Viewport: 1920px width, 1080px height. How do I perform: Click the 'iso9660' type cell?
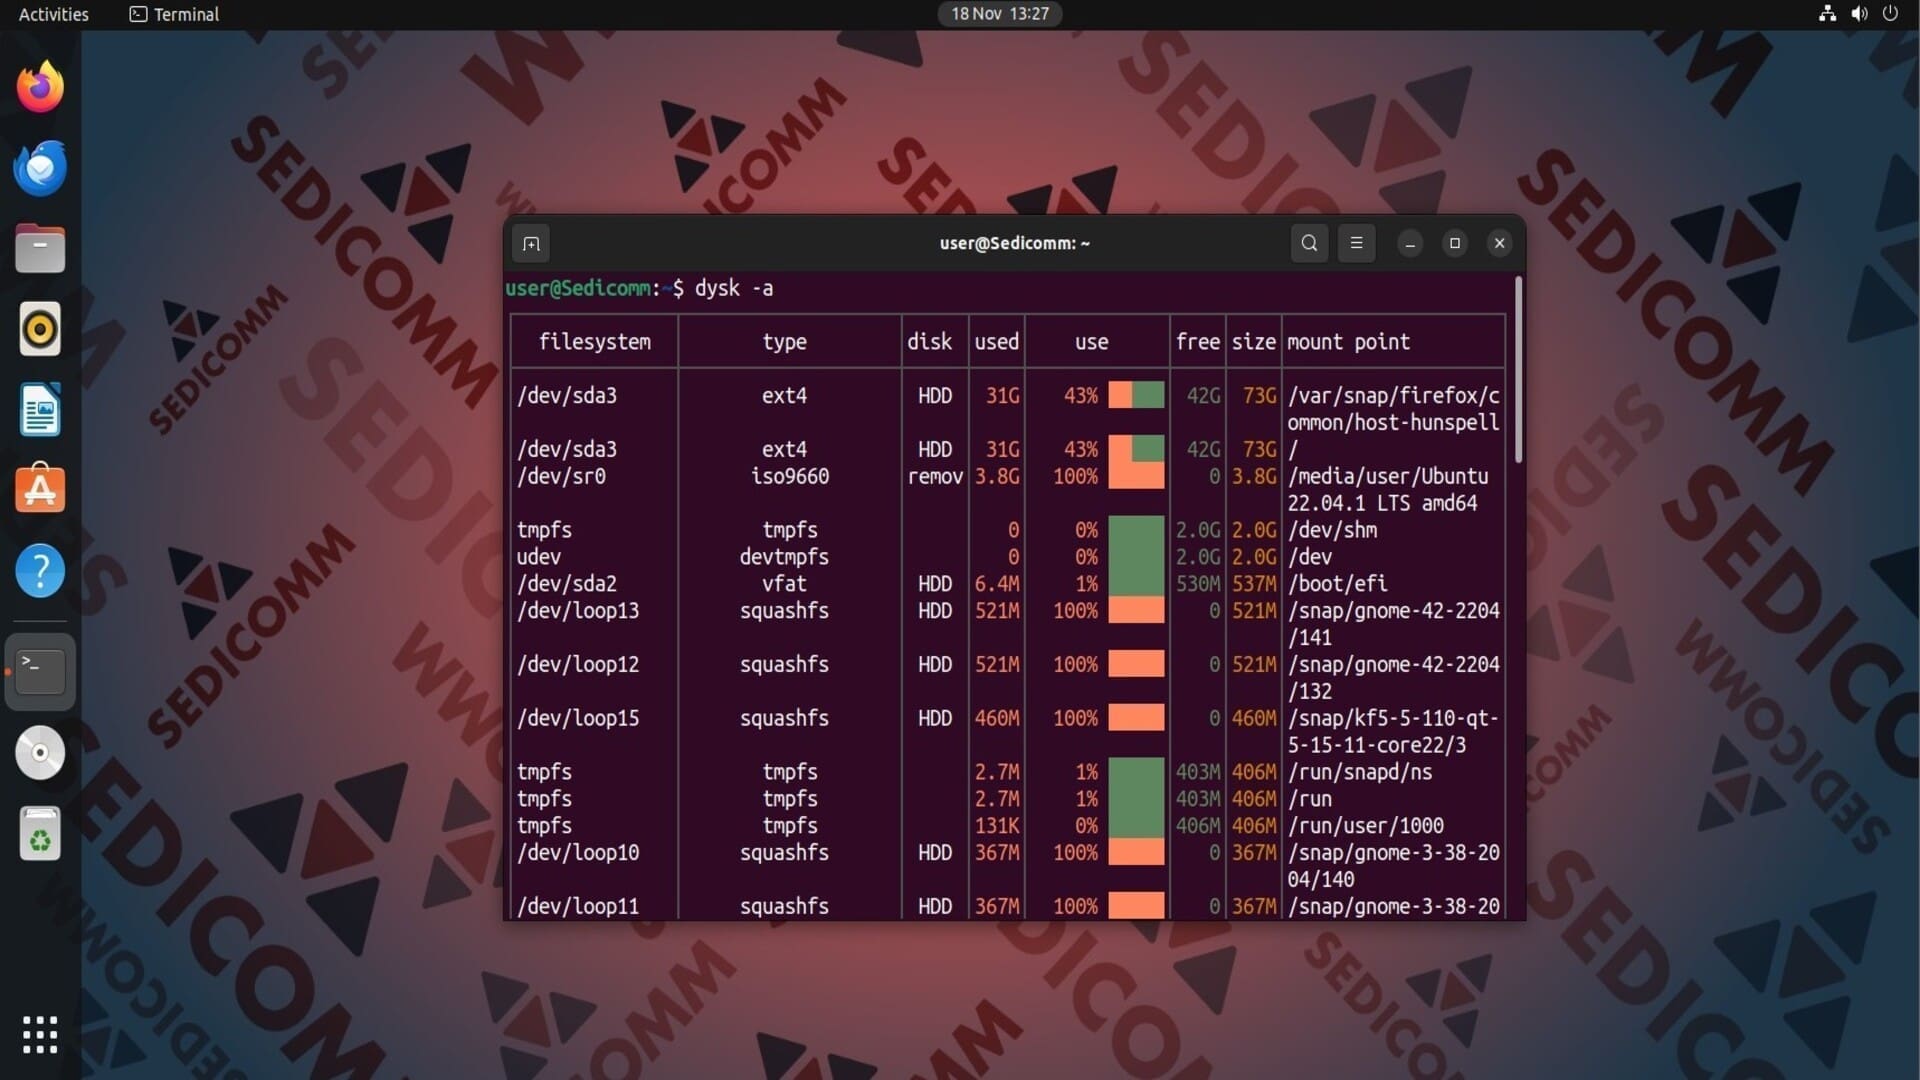(790, 477)
